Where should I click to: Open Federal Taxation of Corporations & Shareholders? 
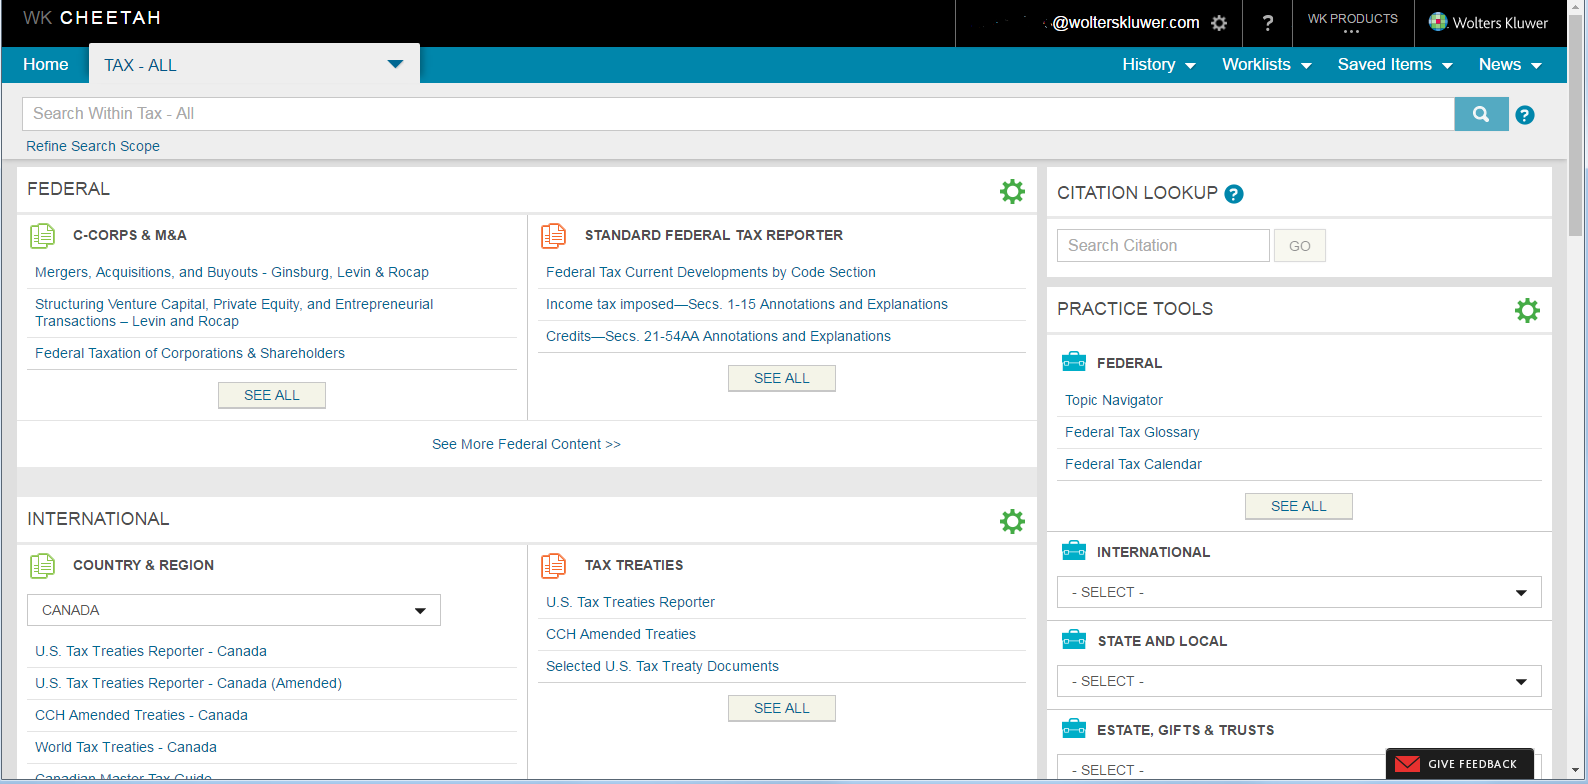pyautogui.click(x=190, y=353)
